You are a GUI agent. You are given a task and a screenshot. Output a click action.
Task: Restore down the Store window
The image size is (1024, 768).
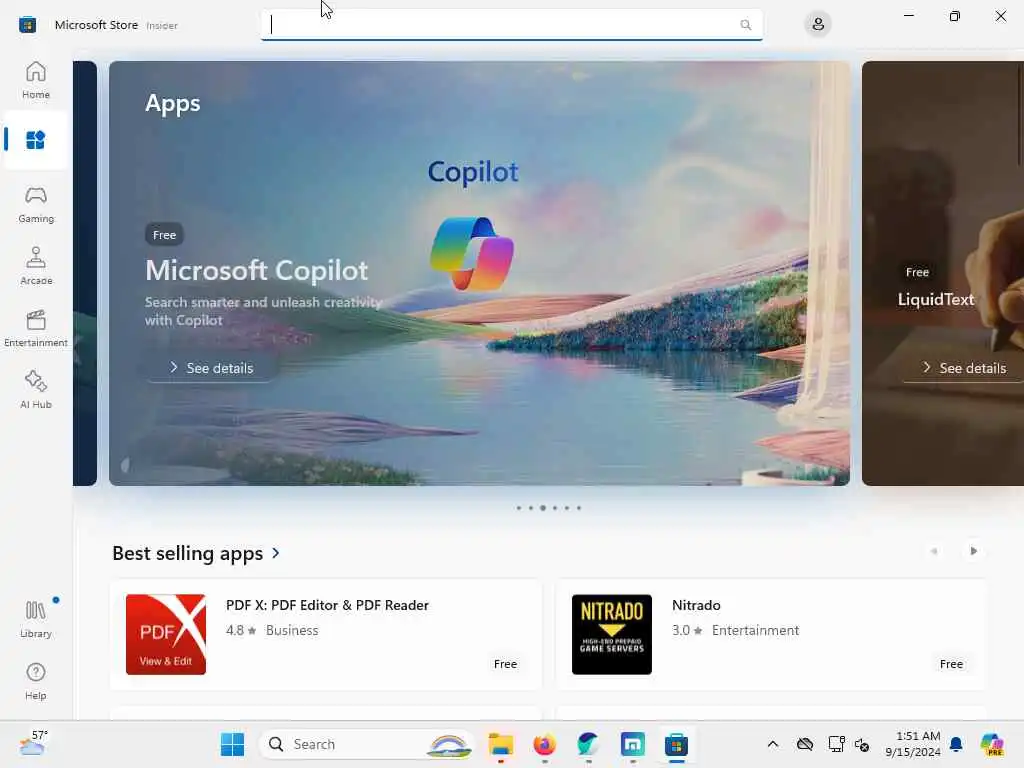click(955, 16)
